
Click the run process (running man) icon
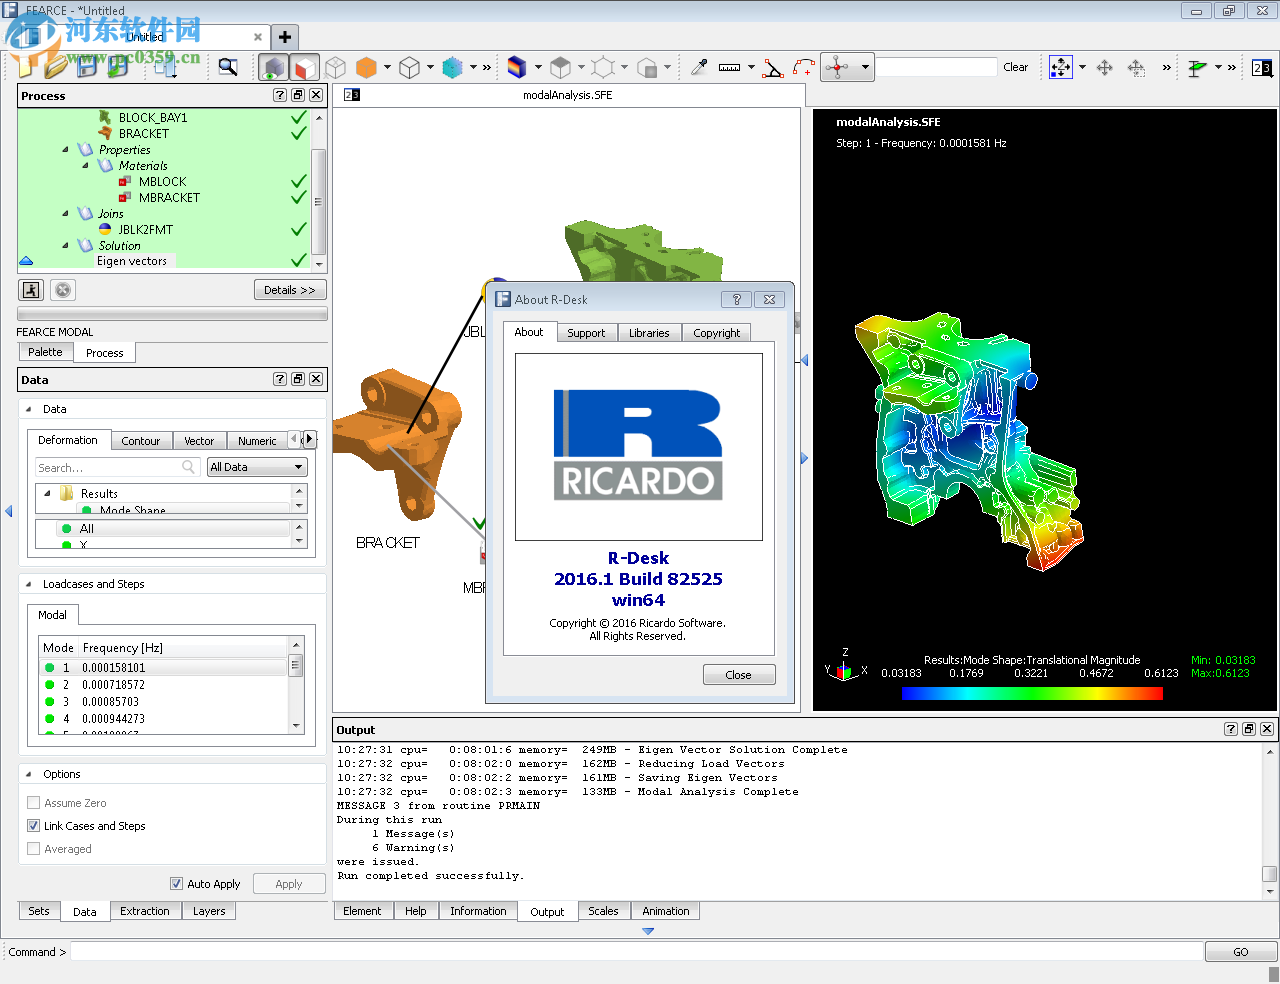pyautogui.click(x=31, y=290)
